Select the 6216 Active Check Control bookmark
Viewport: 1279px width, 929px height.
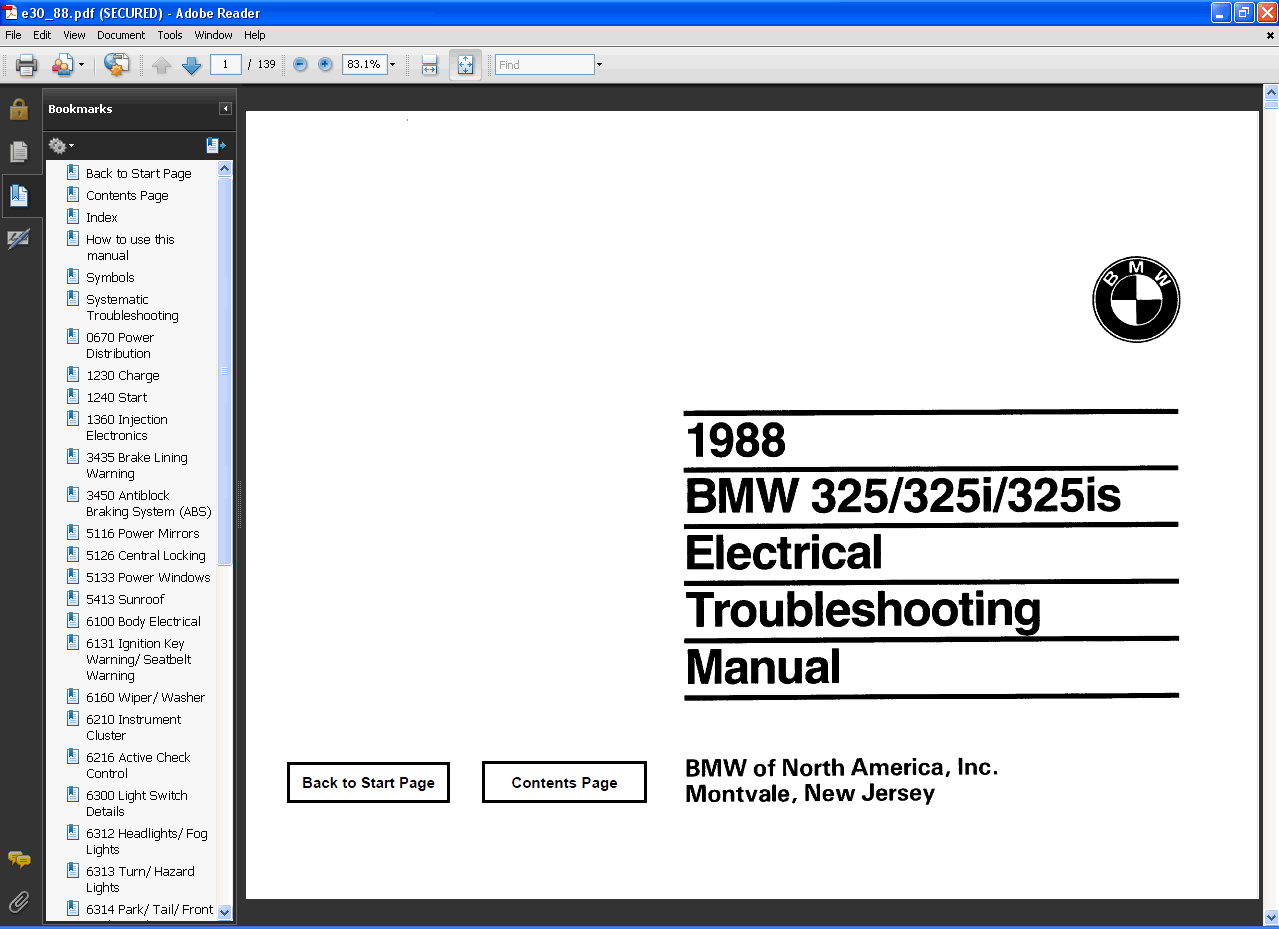[138, 765]
